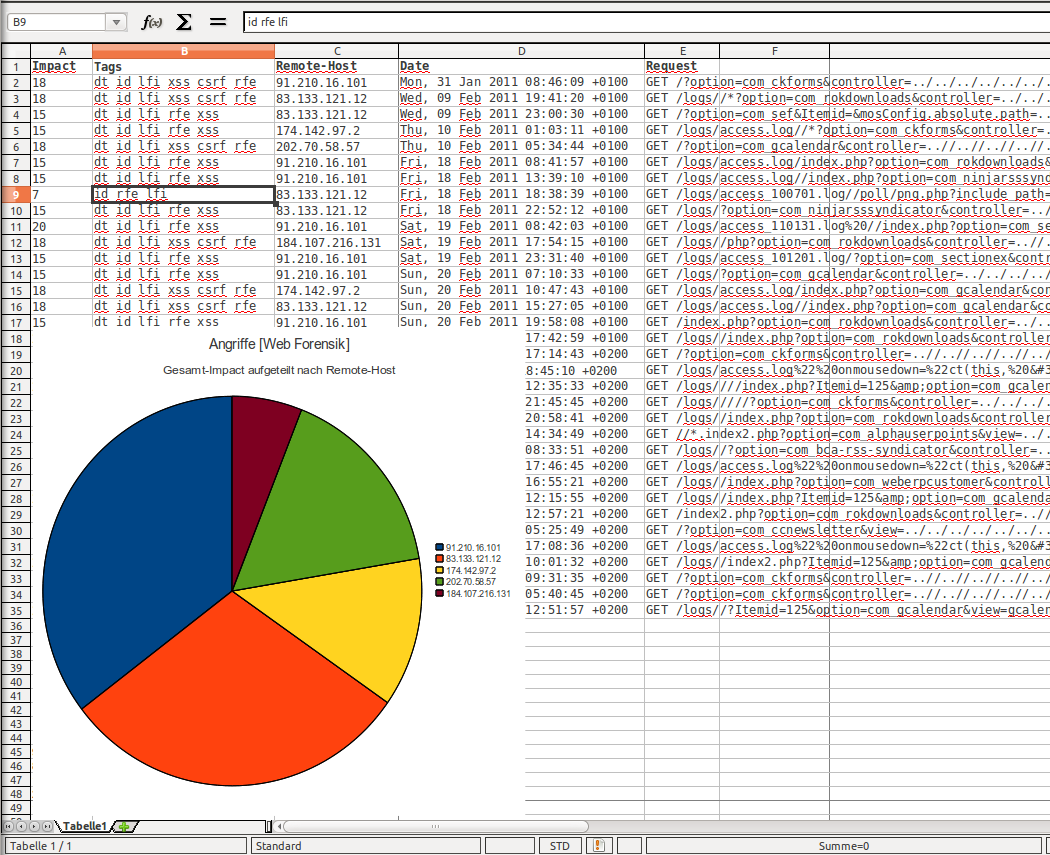The image size is (1050, 855).
Task: Click the Standard page style field in the status bar
Action: click(x=366, y=845)
